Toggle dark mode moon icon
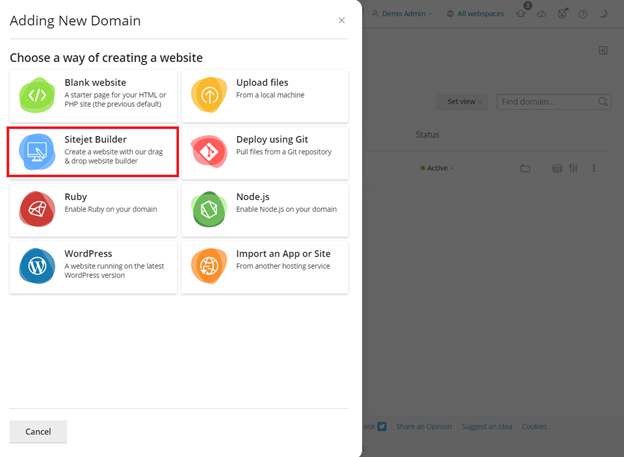This screenshot has width=624, height=457. tap(603, 14)
